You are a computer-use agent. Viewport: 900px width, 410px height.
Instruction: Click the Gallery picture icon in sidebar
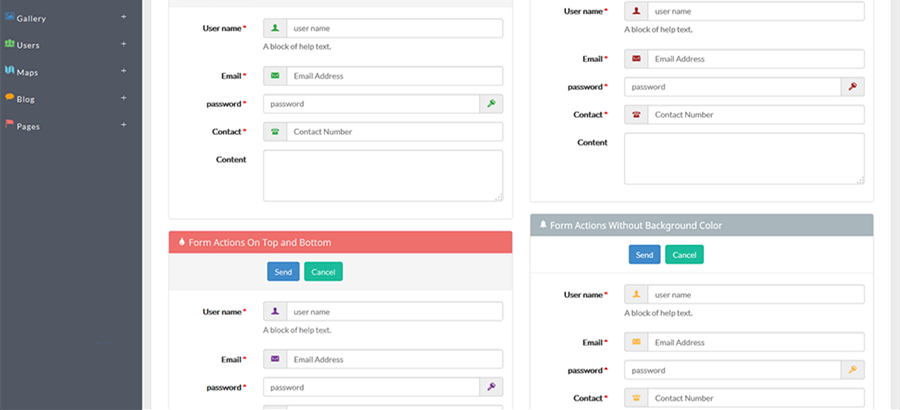[9, 17]
